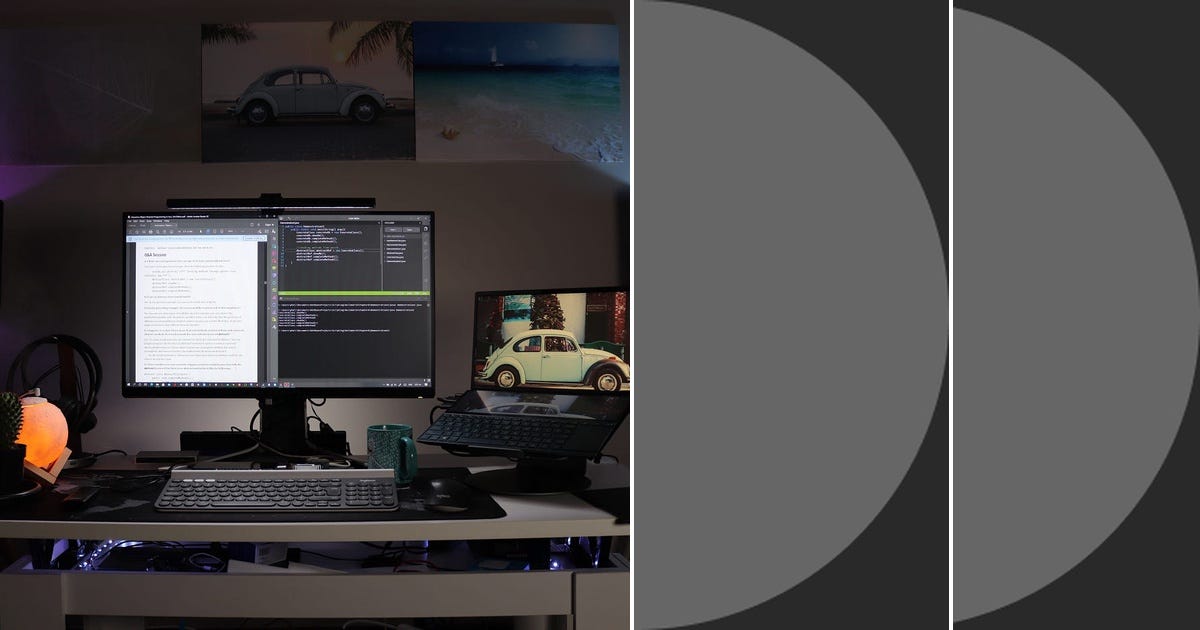Select the "Q&A Session" heading in the PDF
The width and height of the screenshot is (1200, 630).
[155, 255]
